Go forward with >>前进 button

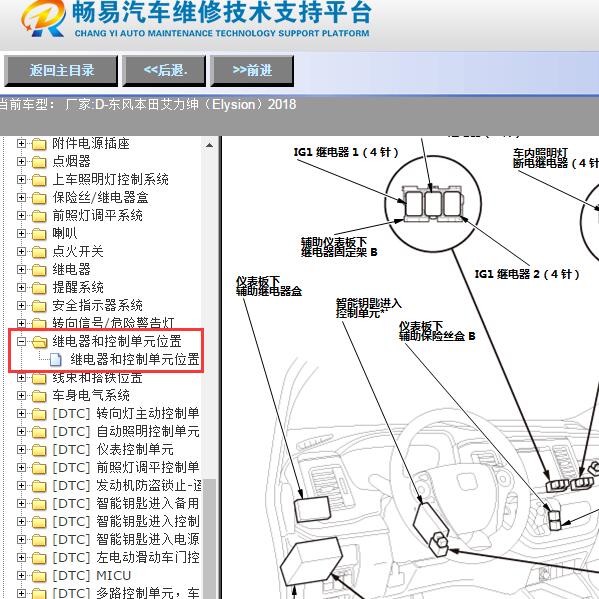pyautogui.click(x=252, y=71)
